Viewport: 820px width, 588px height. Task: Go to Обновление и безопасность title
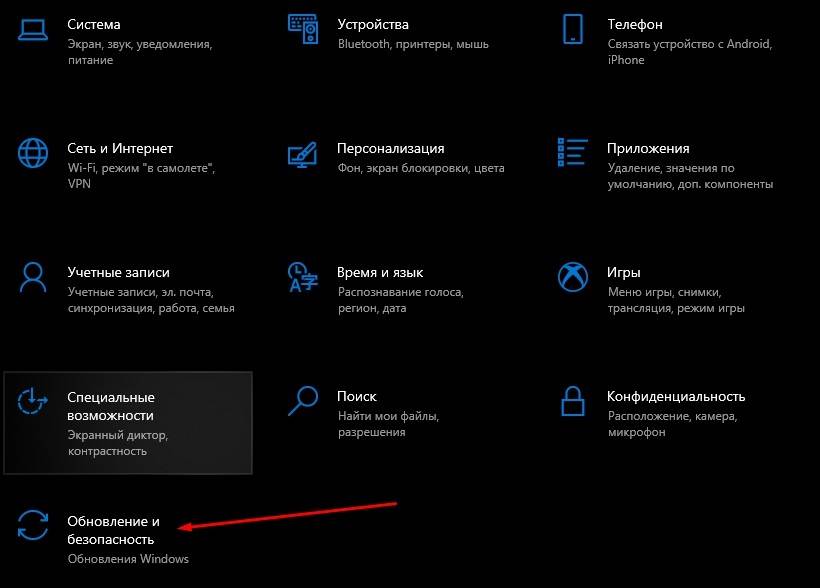pos(113,530)
